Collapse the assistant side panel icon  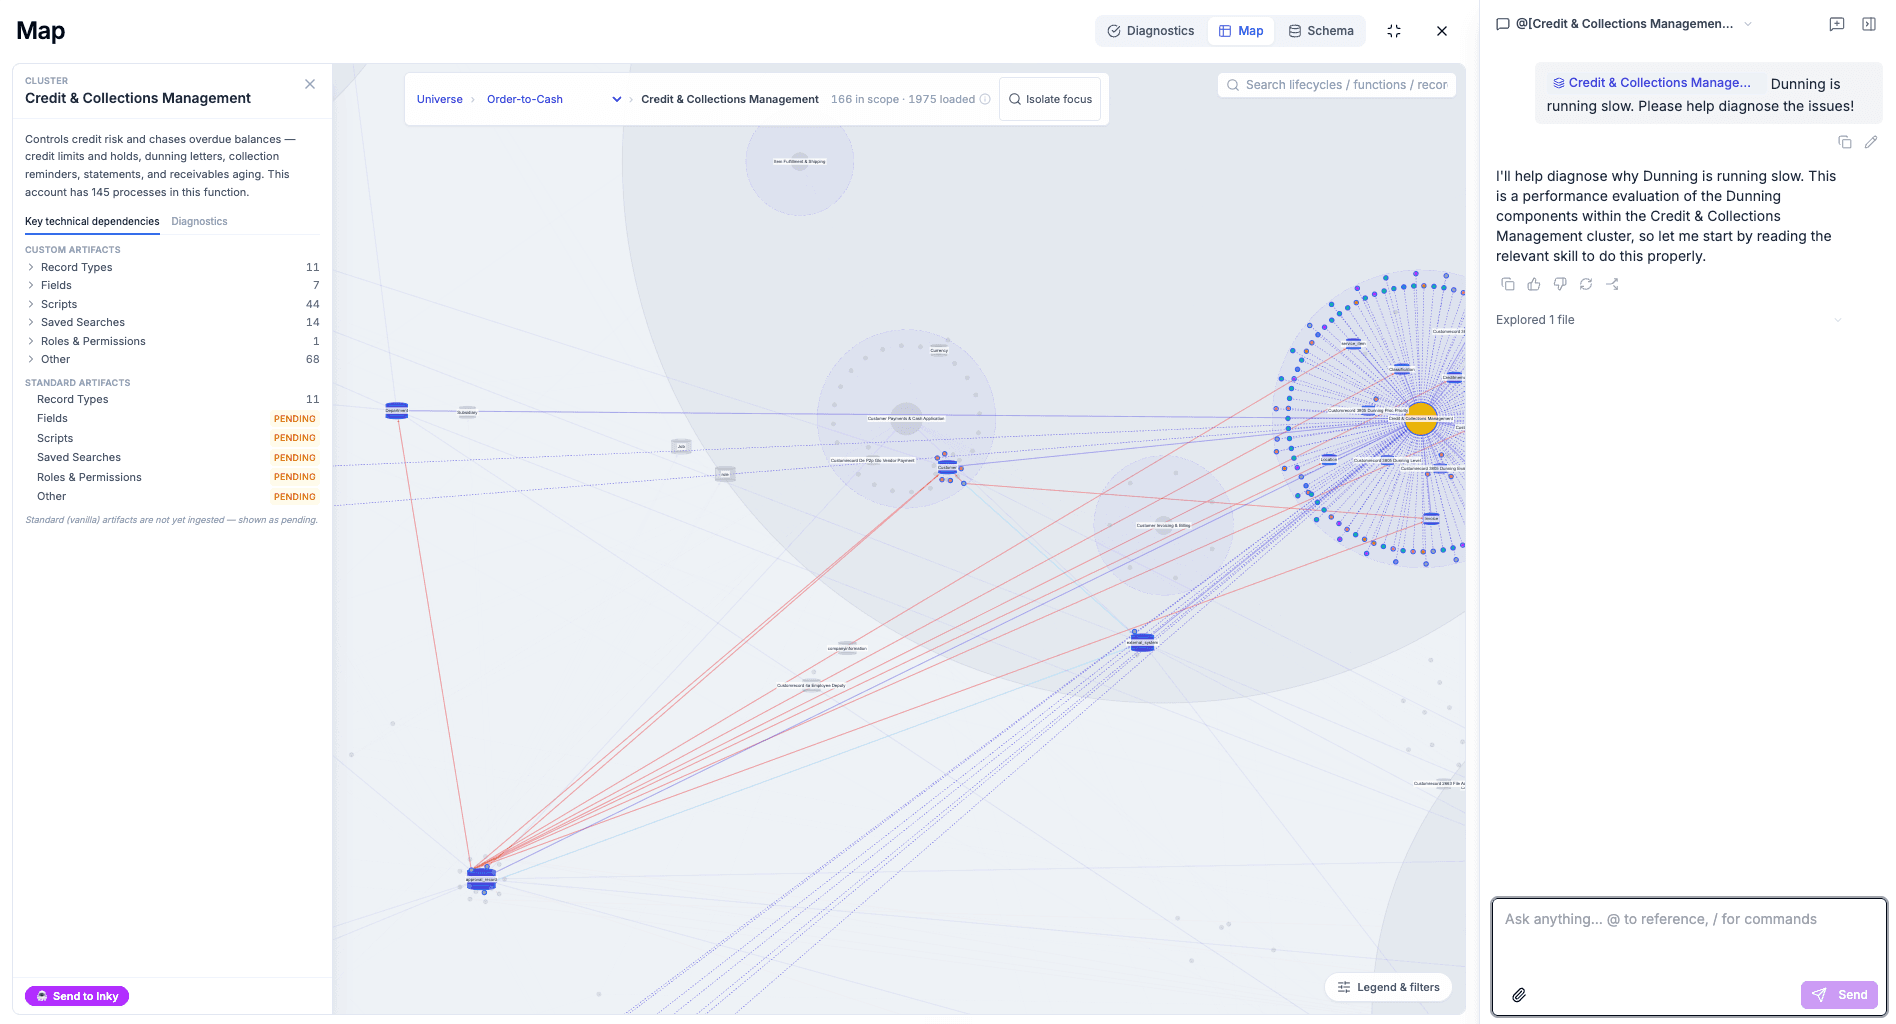click(x=1869, y=24)
